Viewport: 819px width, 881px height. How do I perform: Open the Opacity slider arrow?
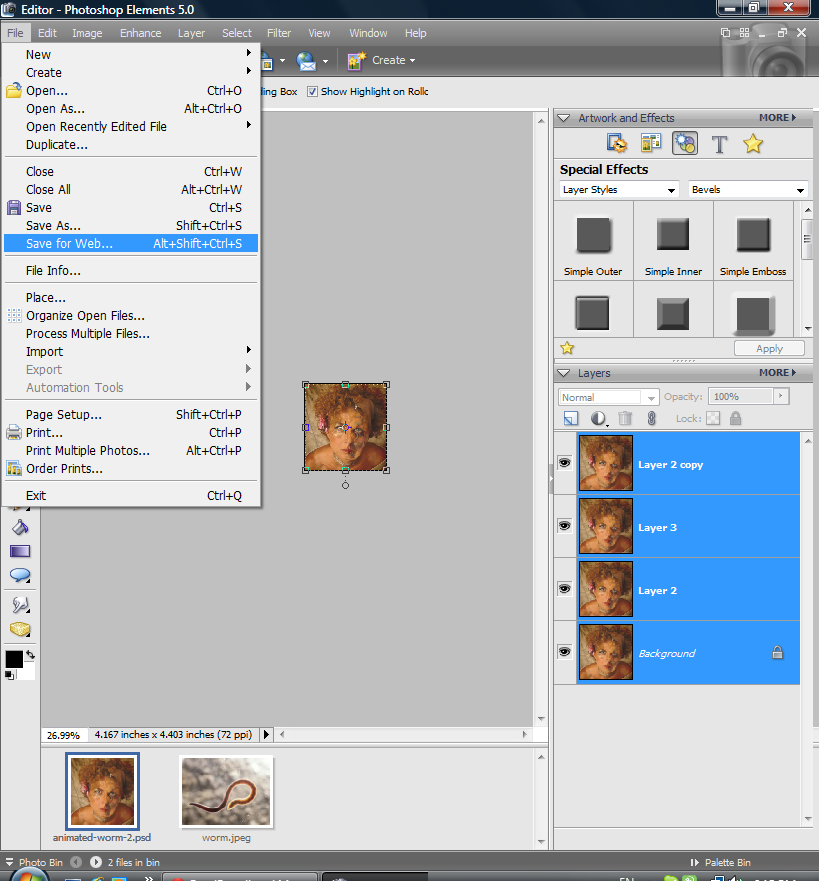[781, 396]
